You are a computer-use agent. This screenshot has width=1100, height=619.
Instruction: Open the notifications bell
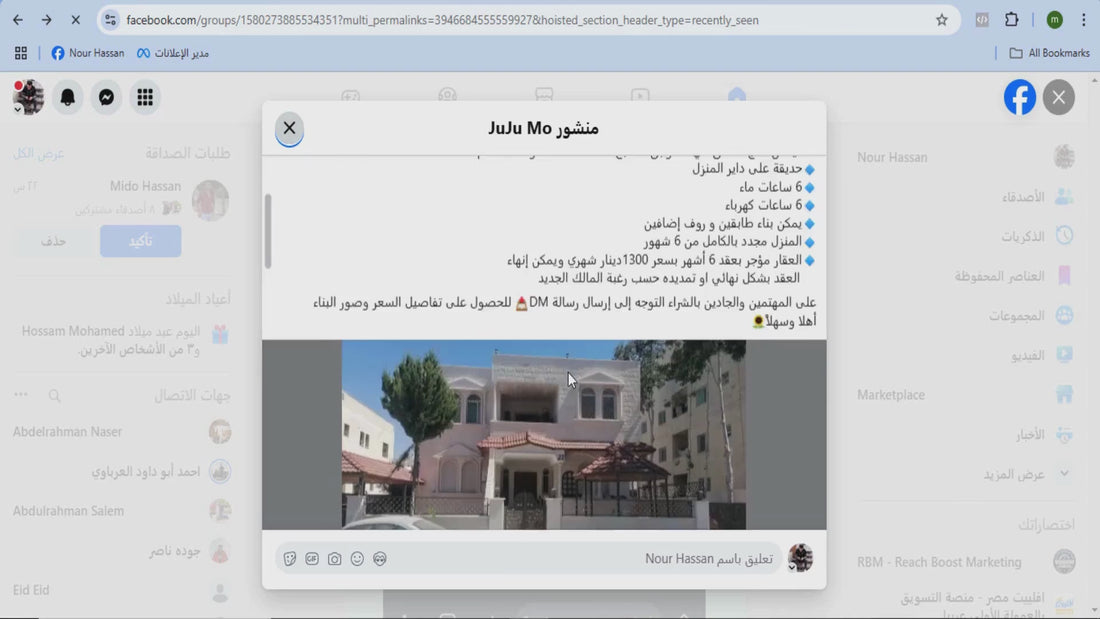pos(68,97)
